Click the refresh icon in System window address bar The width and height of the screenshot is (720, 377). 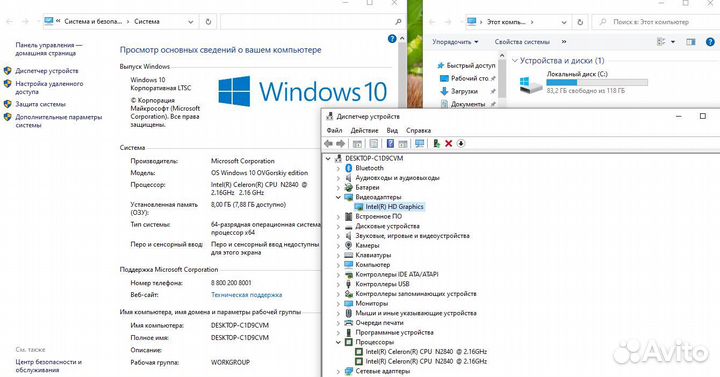click(208, 22)
